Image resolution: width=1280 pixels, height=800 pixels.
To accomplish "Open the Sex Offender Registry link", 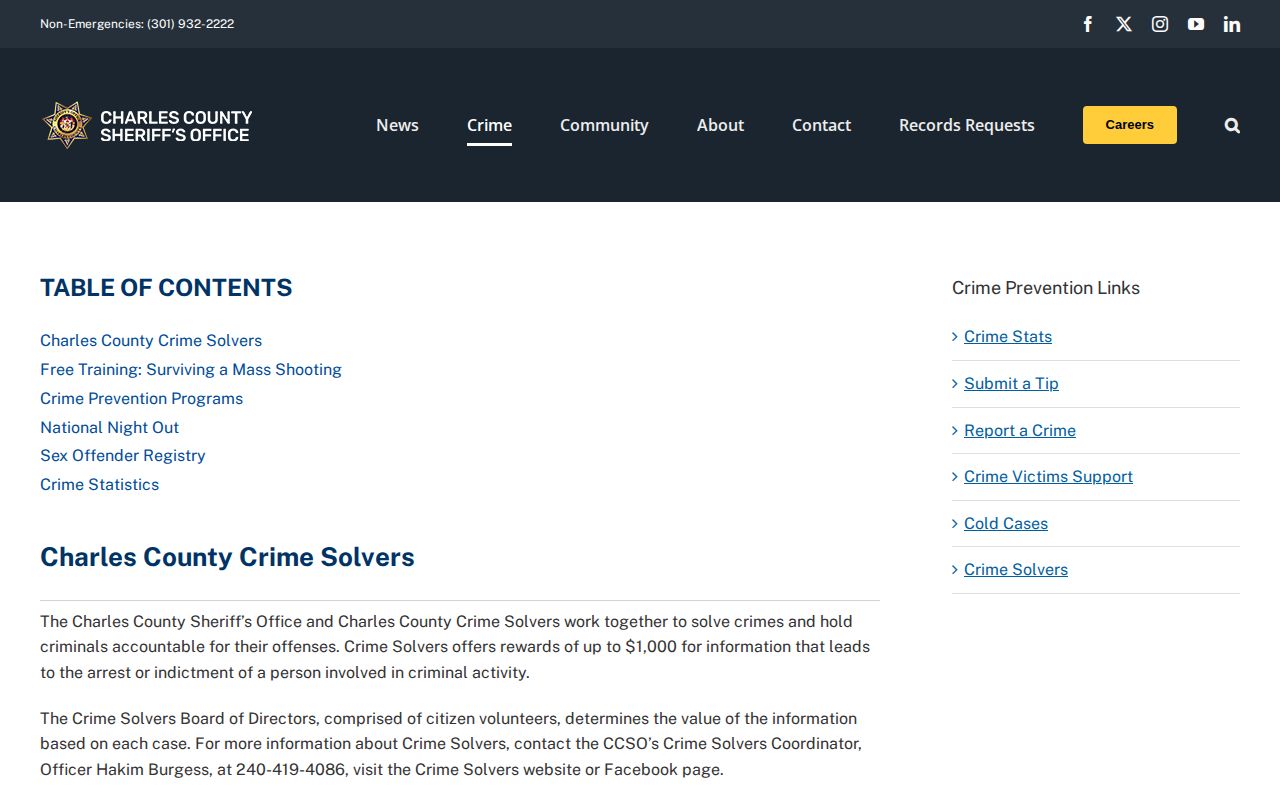I will click(122, 456).
